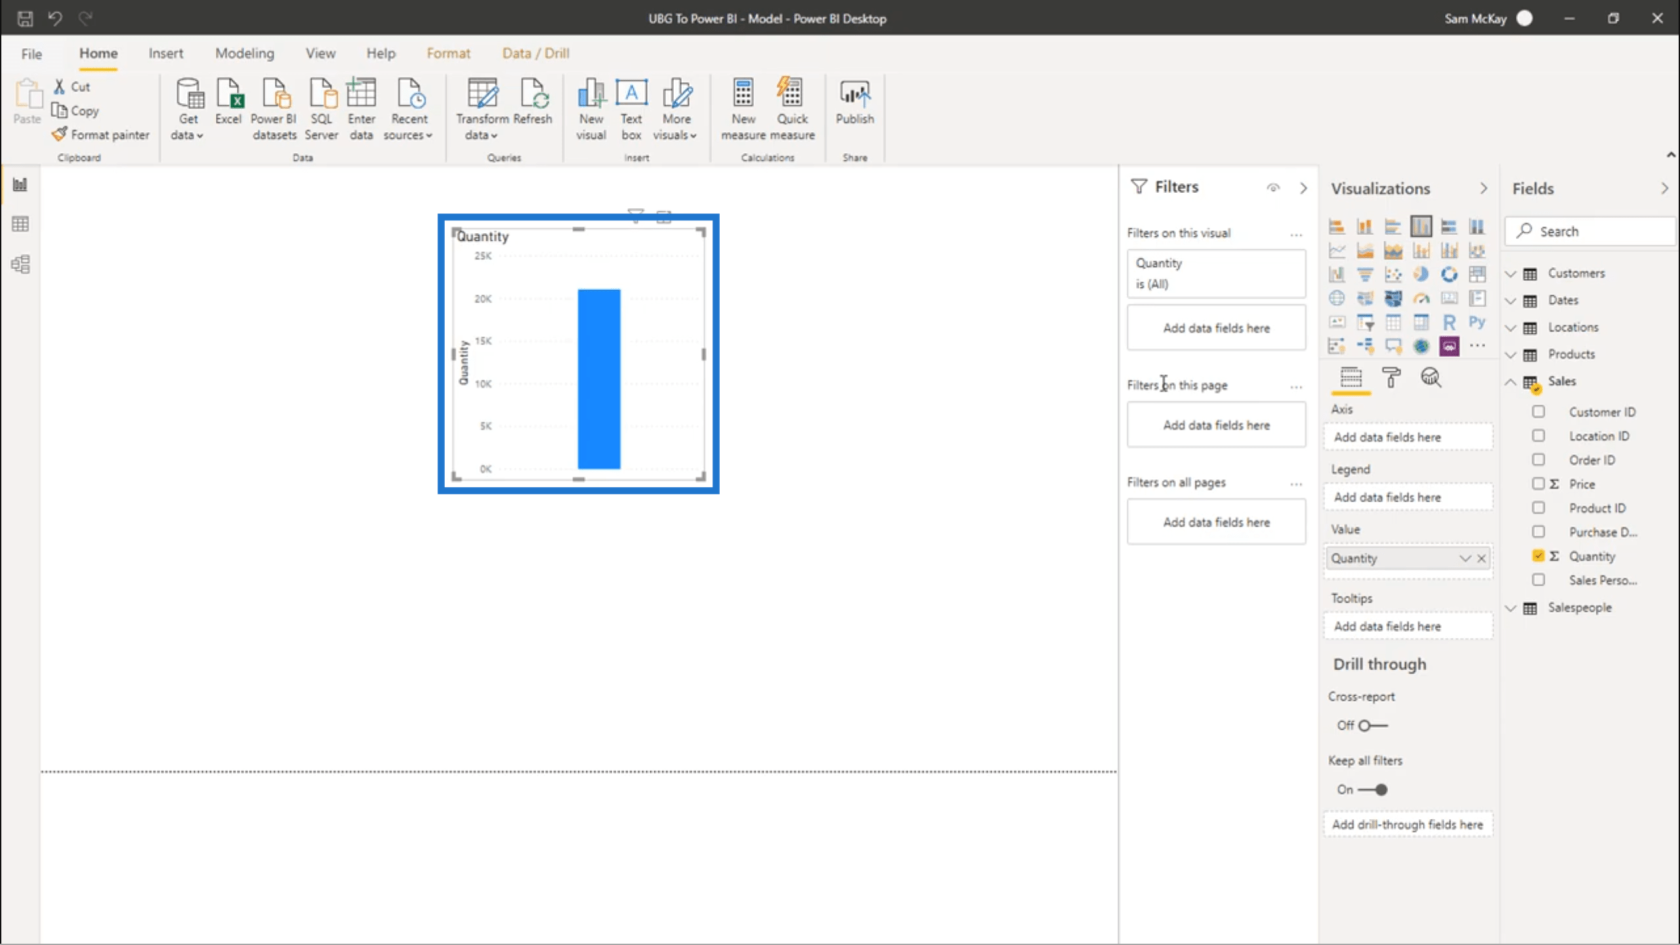The height and width of the screenshot is (945, 1680).
Task: Check the Customer ID field
Action: tap(1538, 411)
